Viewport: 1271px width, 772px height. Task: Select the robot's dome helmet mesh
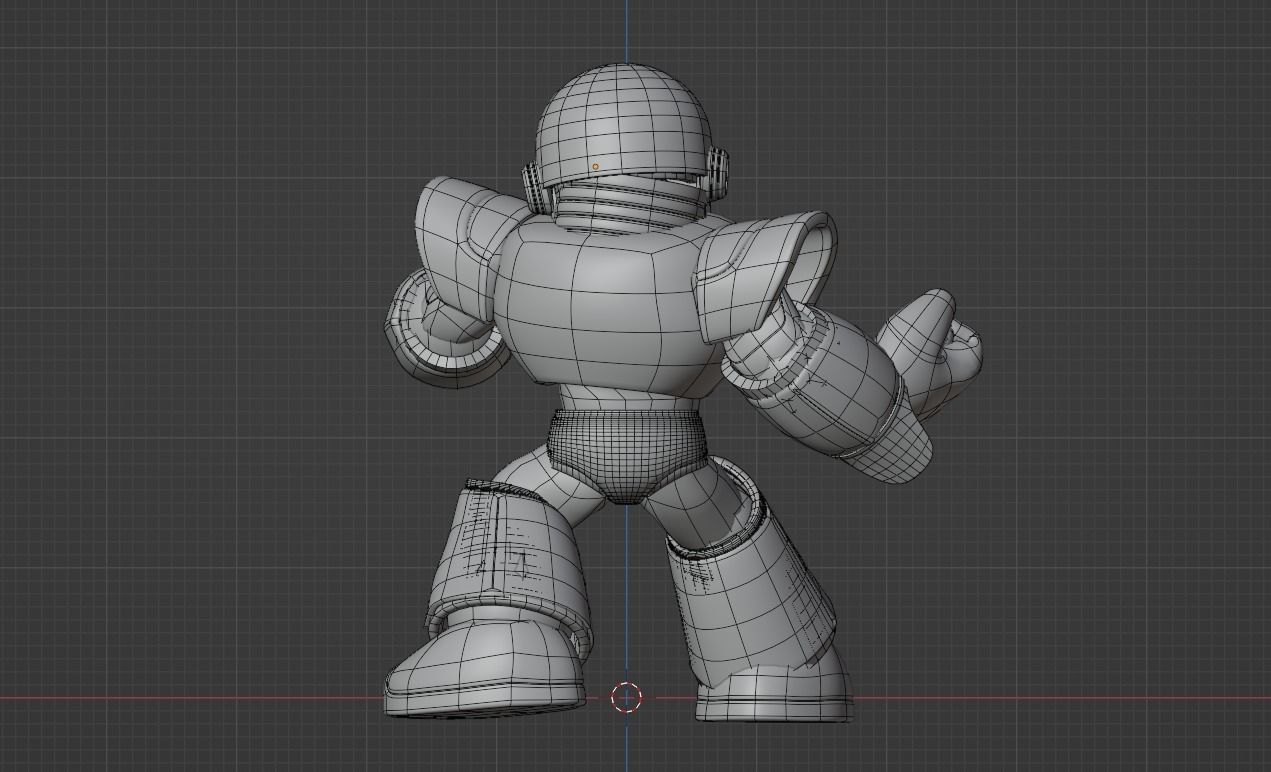click(x=627, y=125)
